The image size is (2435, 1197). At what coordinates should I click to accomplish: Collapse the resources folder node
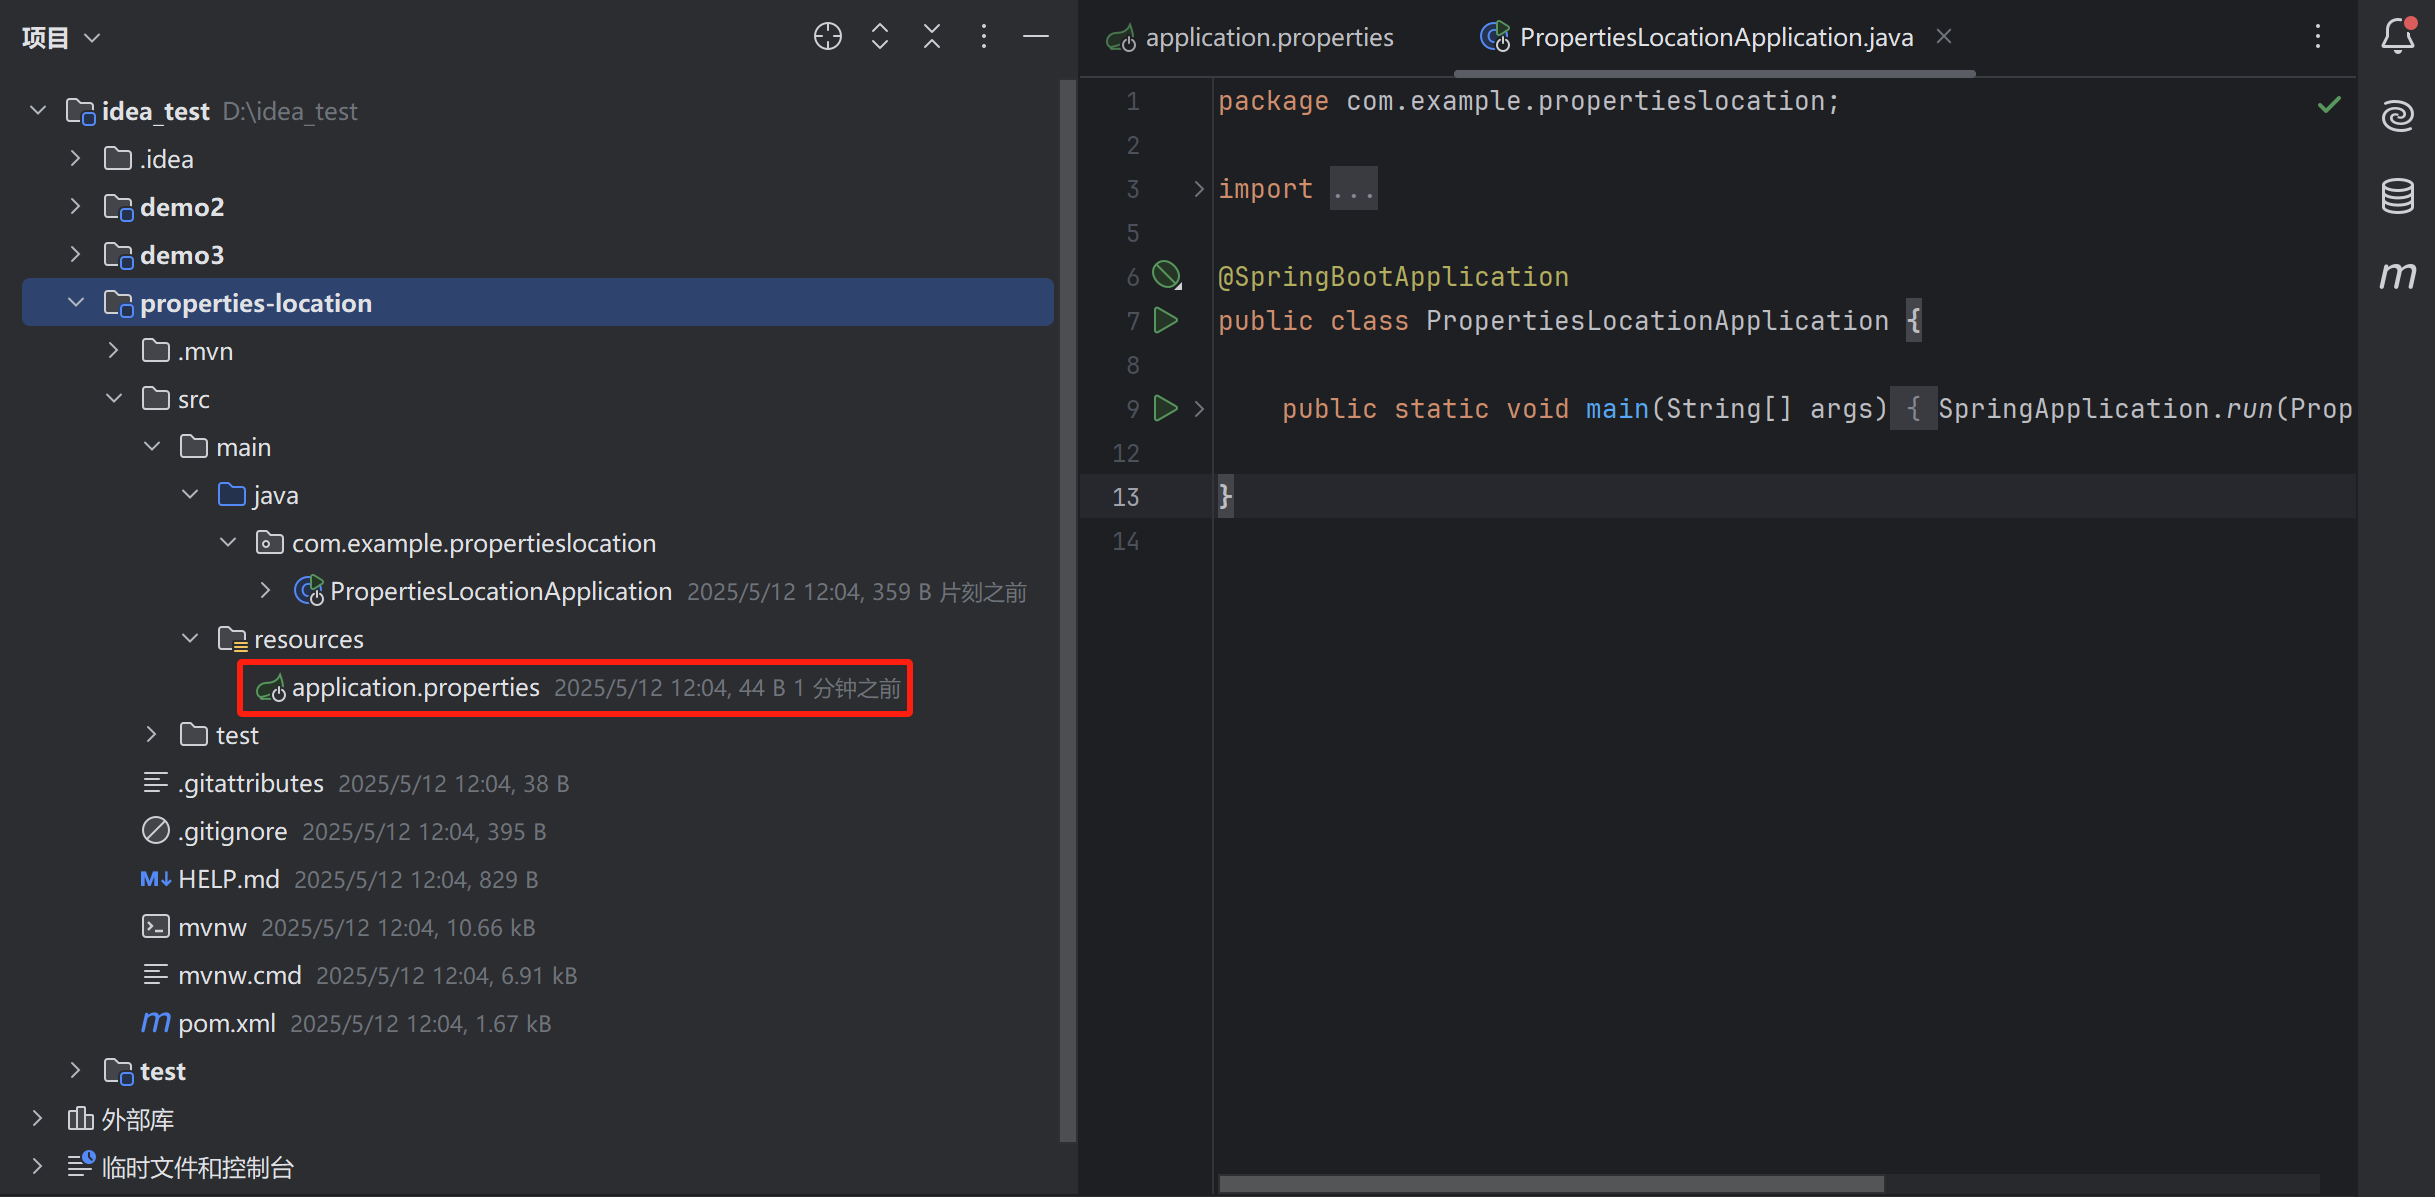190,639
